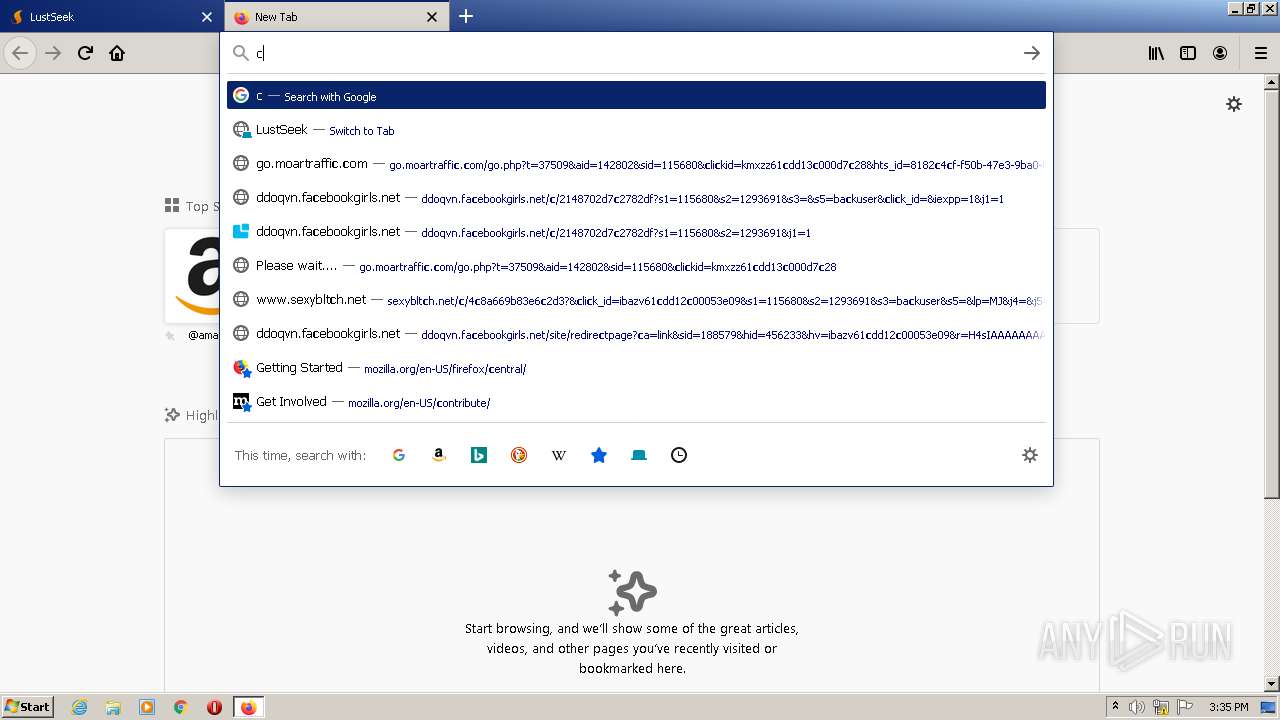Viewport: 1280px width, 720px height.
Task: Open new tab page customization gear
Action: point(1234,104)
